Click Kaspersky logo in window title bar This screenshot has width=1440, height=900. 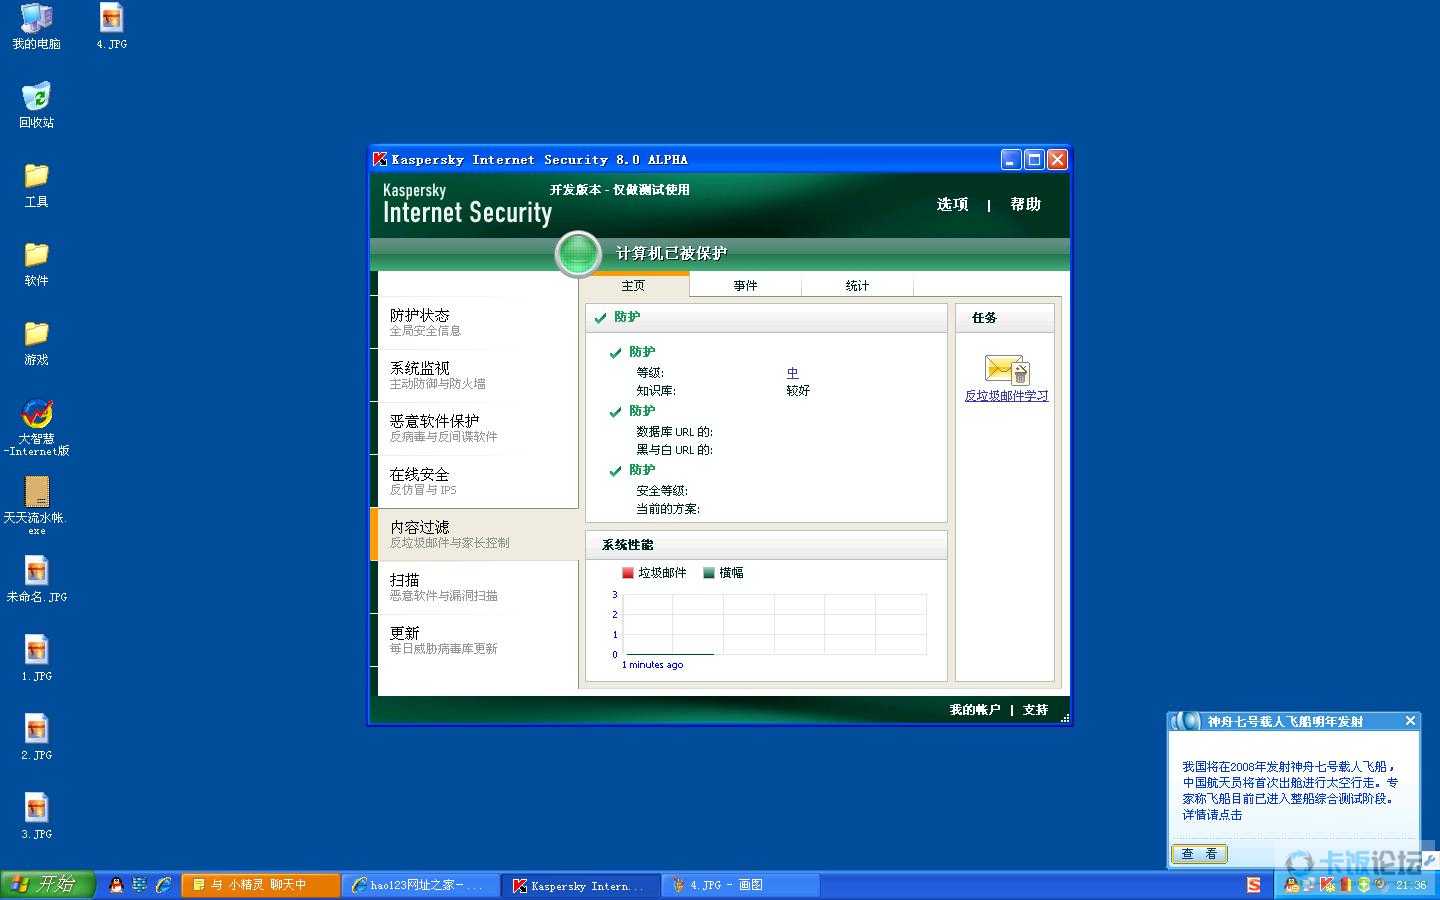click(x=380, y=159)
